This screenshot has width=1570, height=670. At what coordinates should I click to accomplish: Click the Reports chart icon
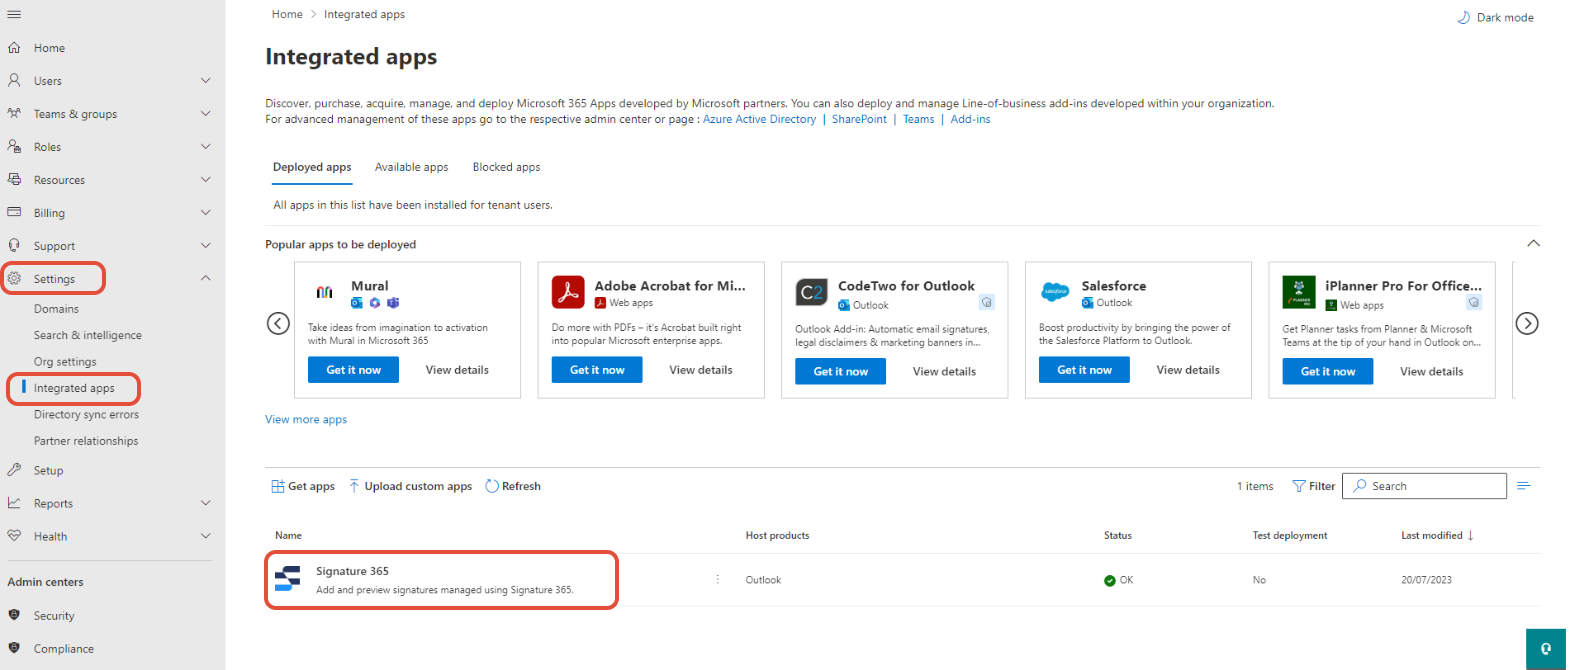[14, 502]
